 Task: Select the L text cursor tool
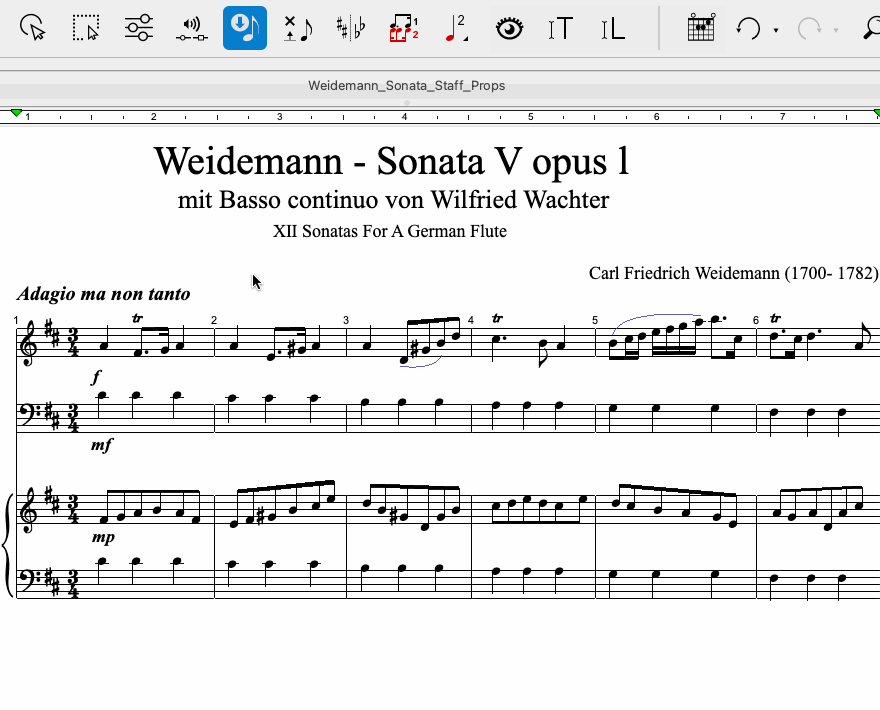tap(613, 29)
